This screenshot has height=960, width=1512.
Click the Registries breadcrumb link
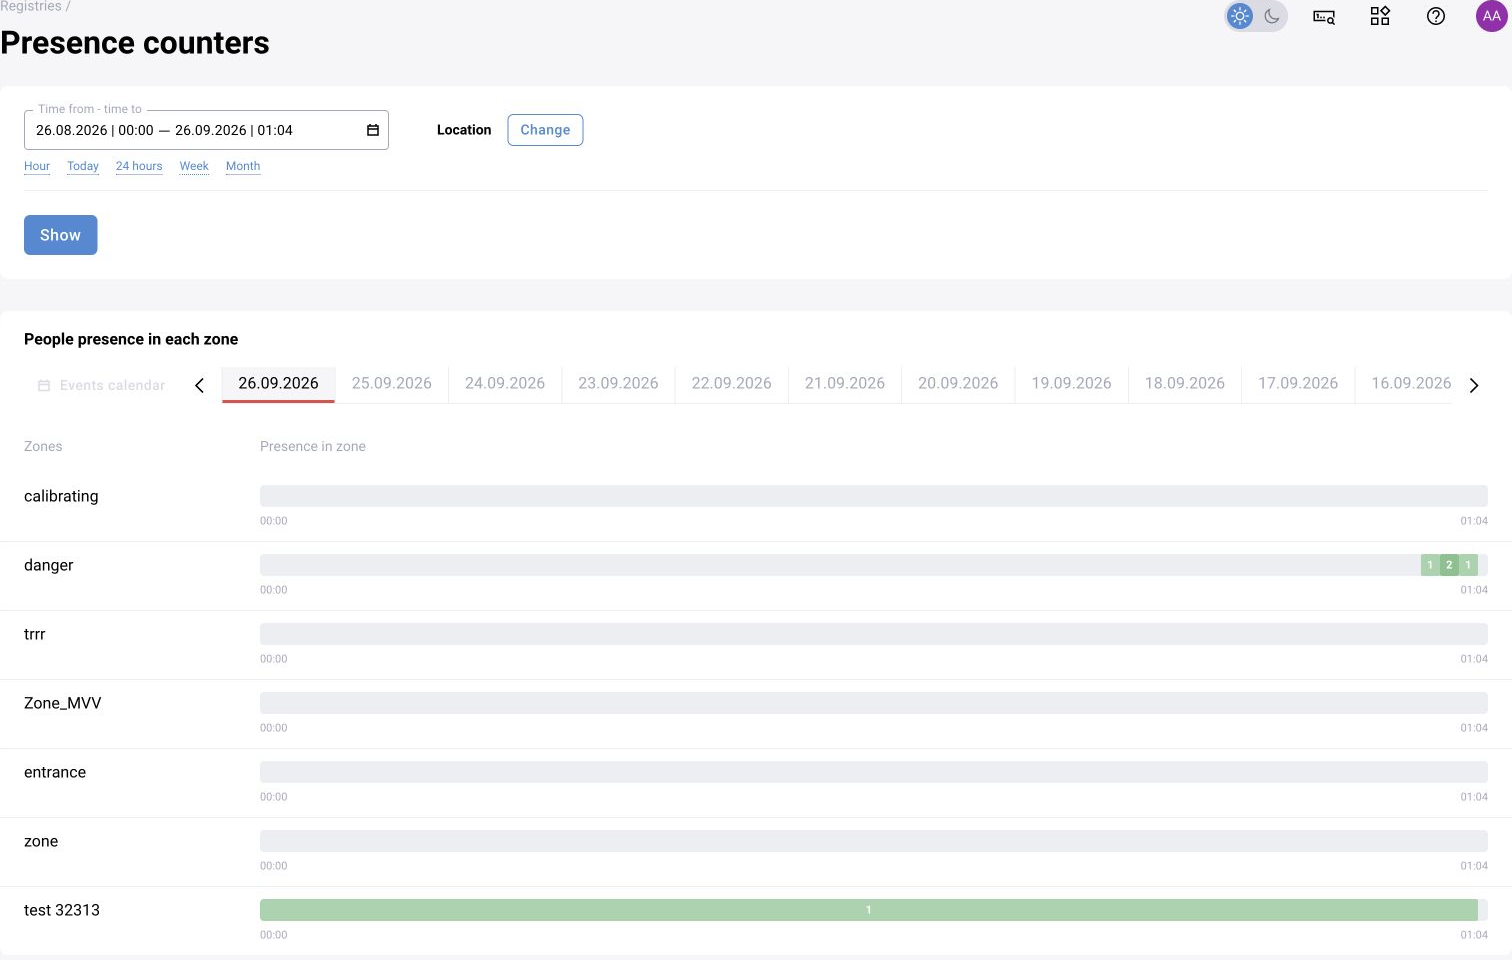point(31,6)
